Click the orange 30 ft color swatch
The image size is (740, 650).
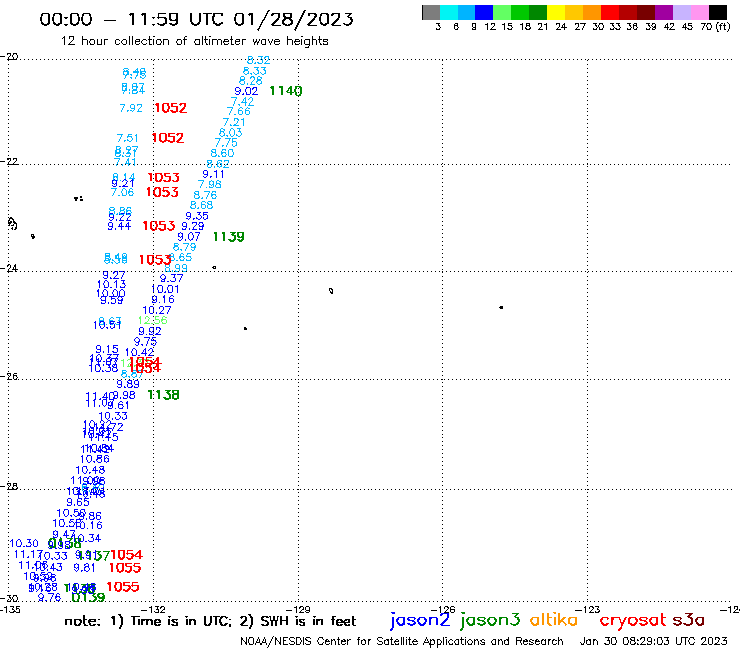592,12
